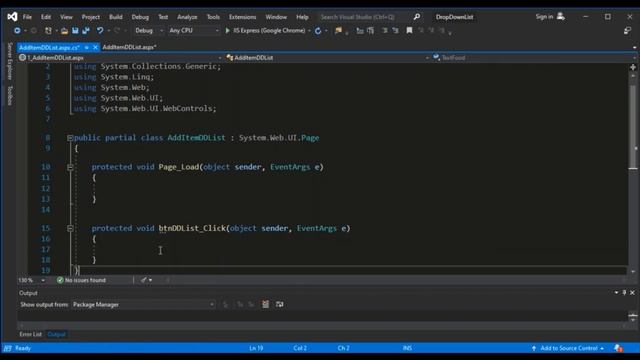640x360 pixels.
Task: Click the Open File folder icon
Action: [64, 31]
